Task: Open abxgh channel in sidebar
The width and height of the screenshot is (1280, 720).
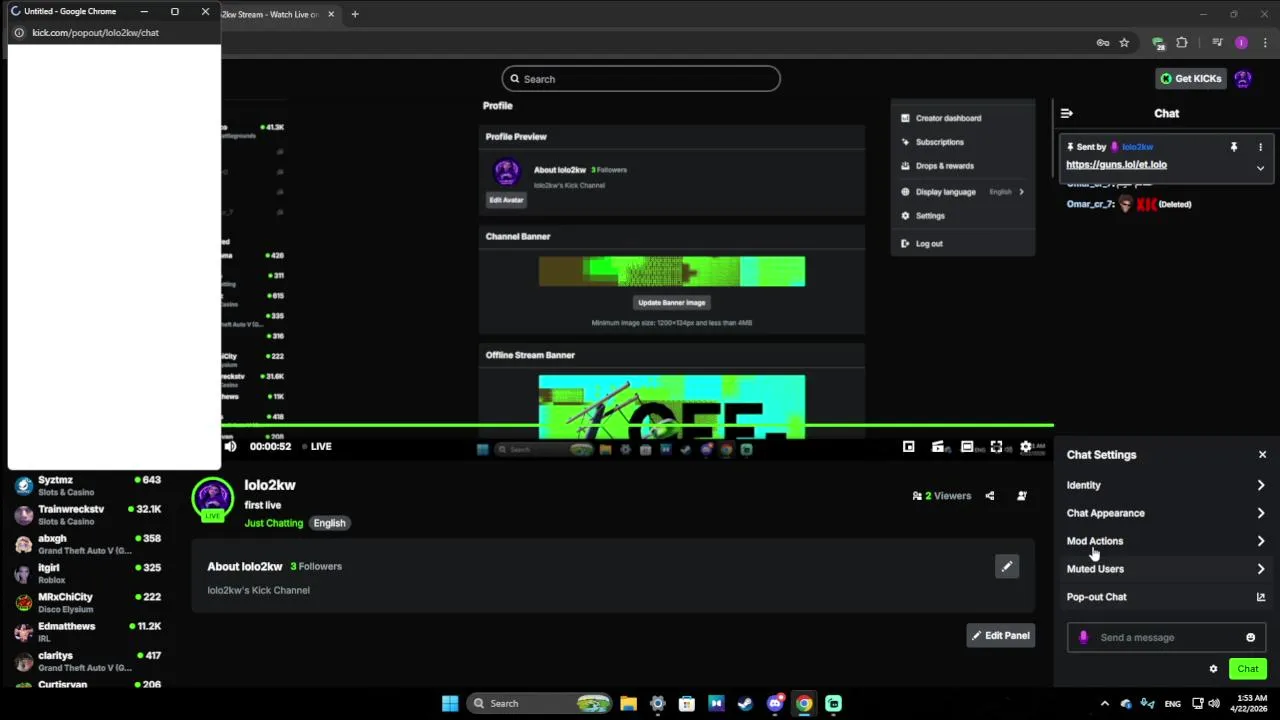Action: [88, 544]
